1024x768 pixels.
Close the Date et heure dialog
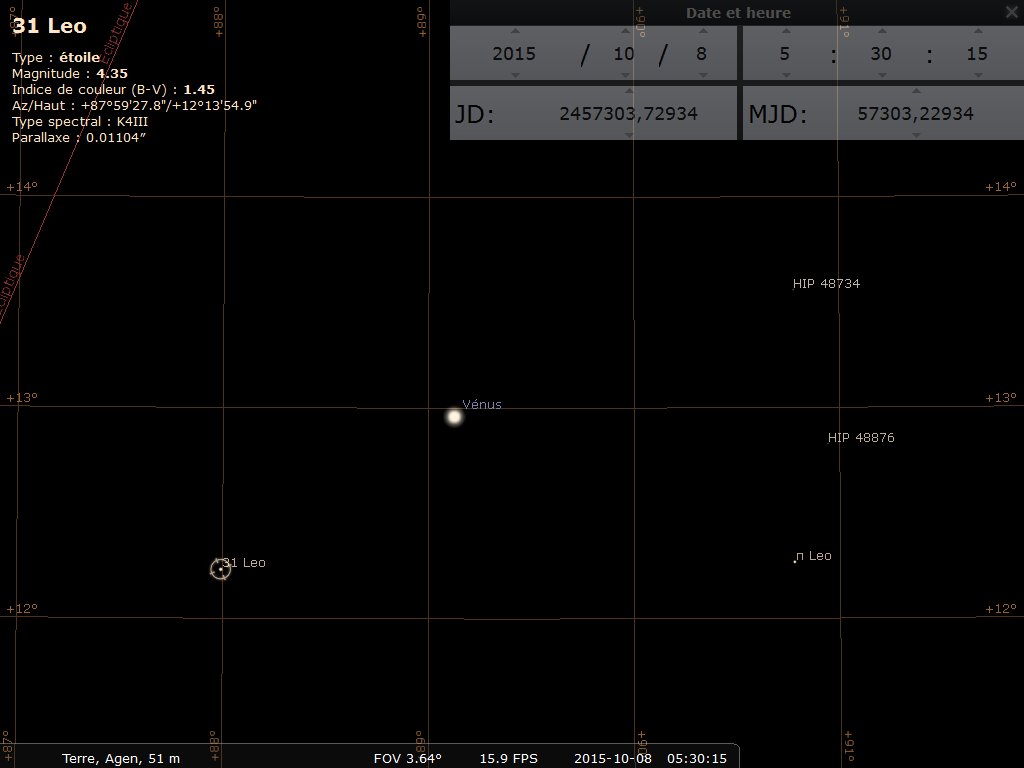pos(1012,12)
